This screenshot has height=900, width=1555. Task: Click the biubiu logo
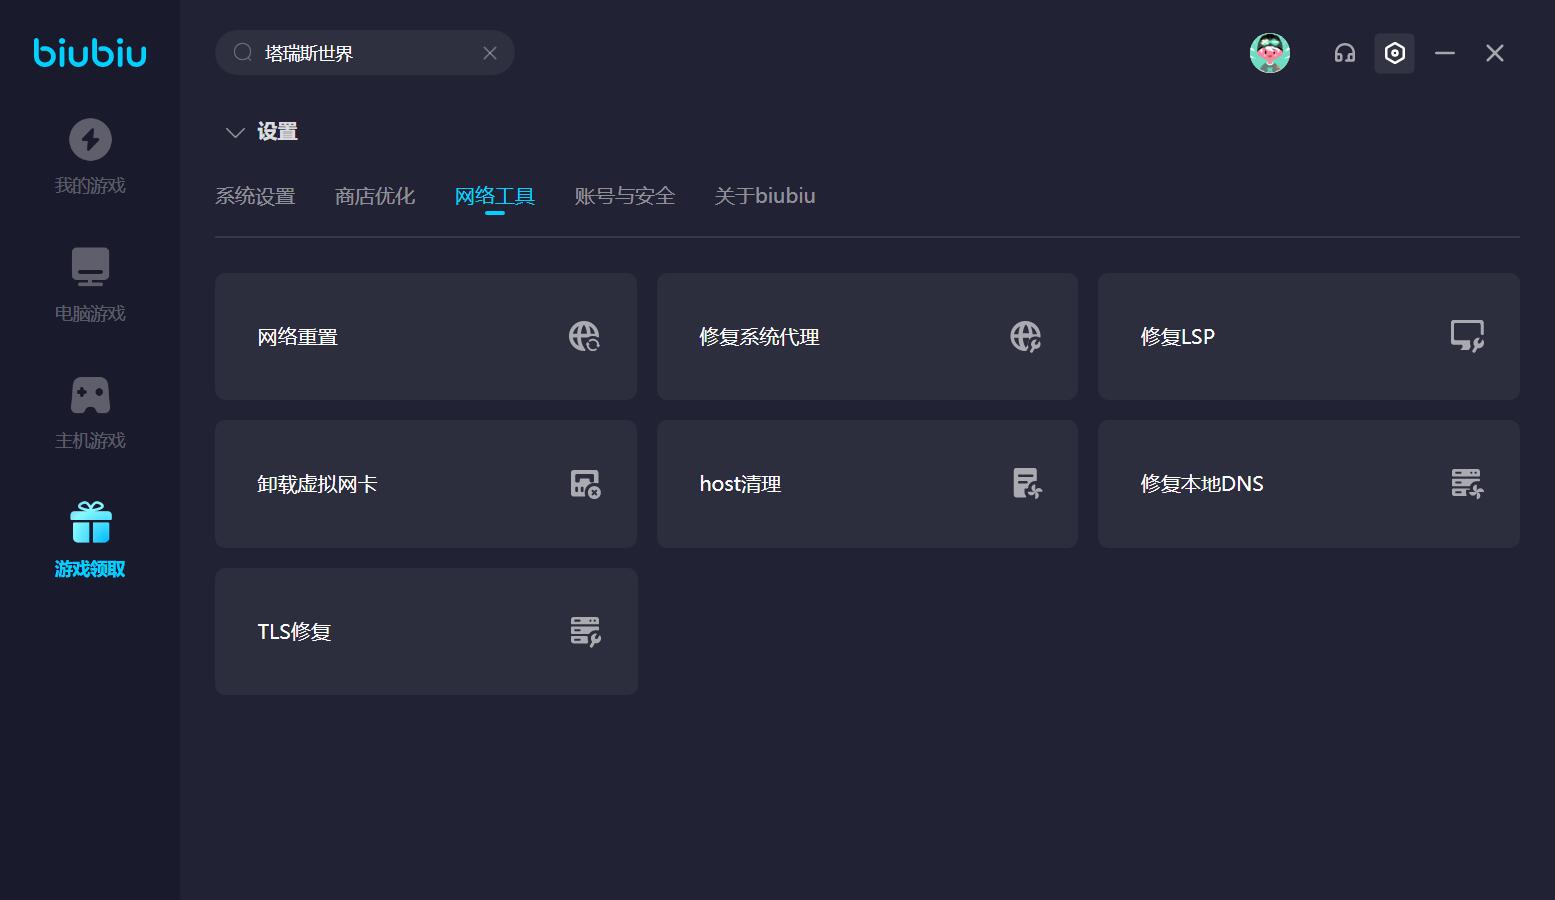(x=90, y=52)
